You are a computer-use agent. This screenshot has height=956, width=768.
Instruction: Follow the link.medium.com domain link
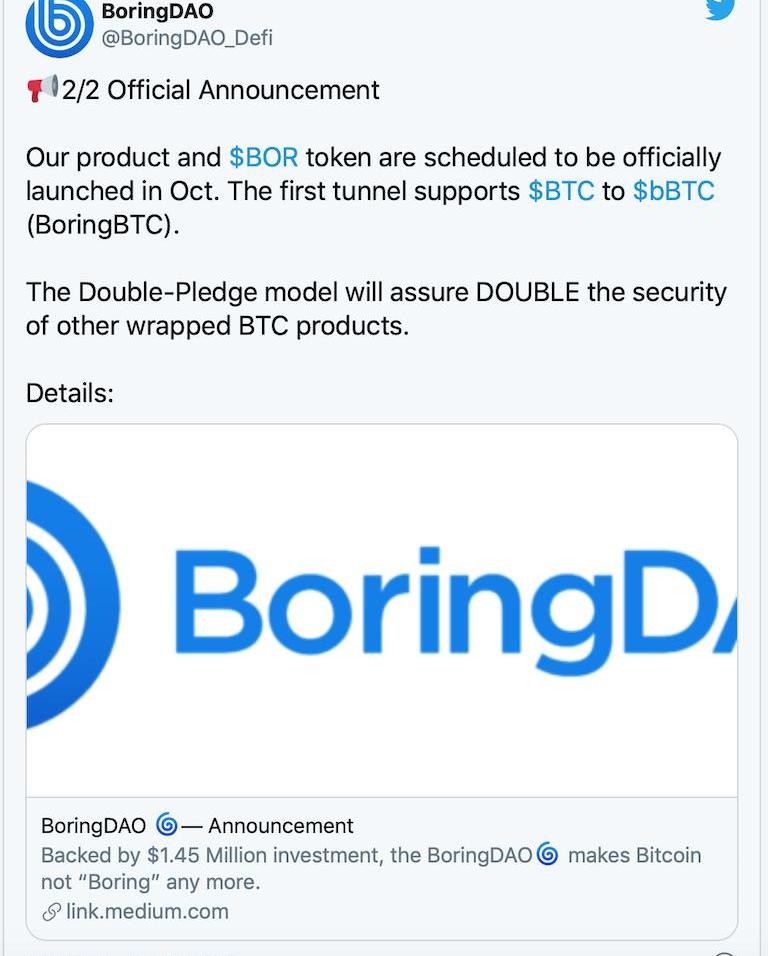tap(148, 911)
